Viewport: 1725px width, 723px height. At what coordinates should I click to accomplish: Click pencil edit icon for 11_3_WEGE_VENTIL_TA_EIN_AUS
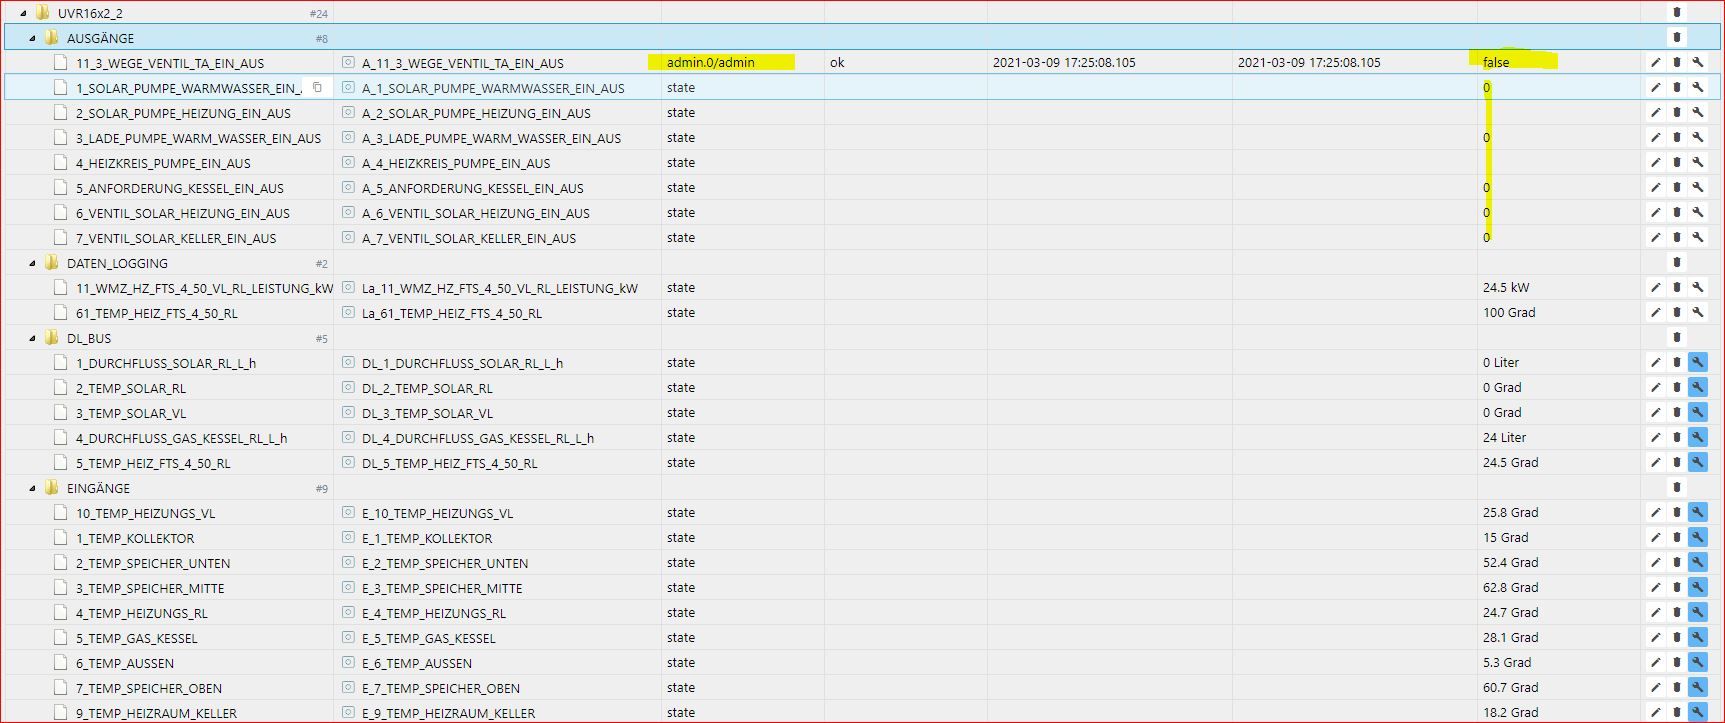click(1655, 62)
